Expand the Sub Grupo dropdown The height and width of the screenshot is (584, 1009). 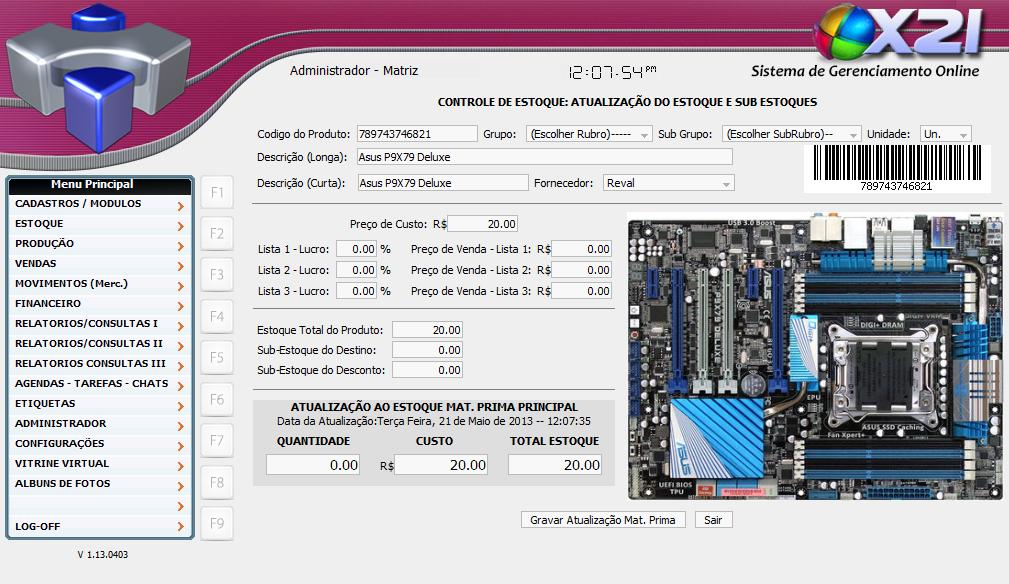790,134
